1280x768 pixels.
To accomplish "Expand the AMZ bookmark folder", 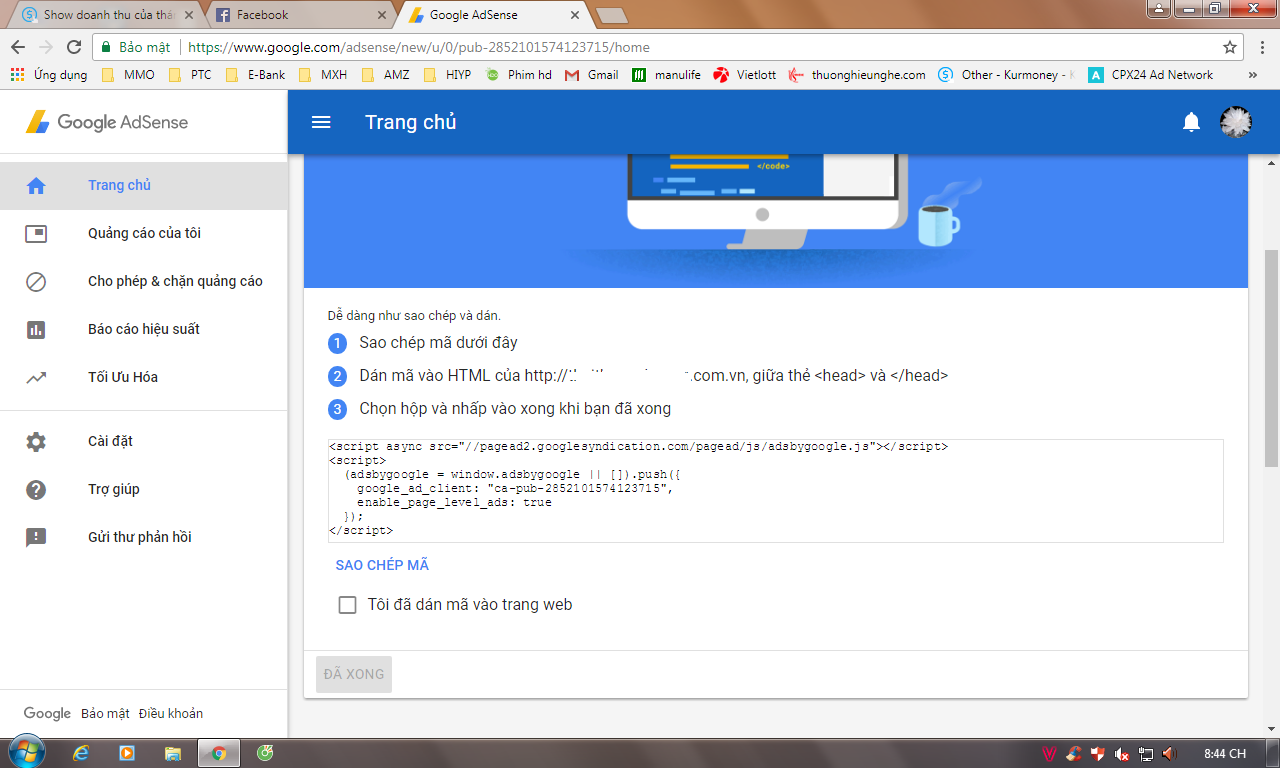I will (x=385, y=75).
